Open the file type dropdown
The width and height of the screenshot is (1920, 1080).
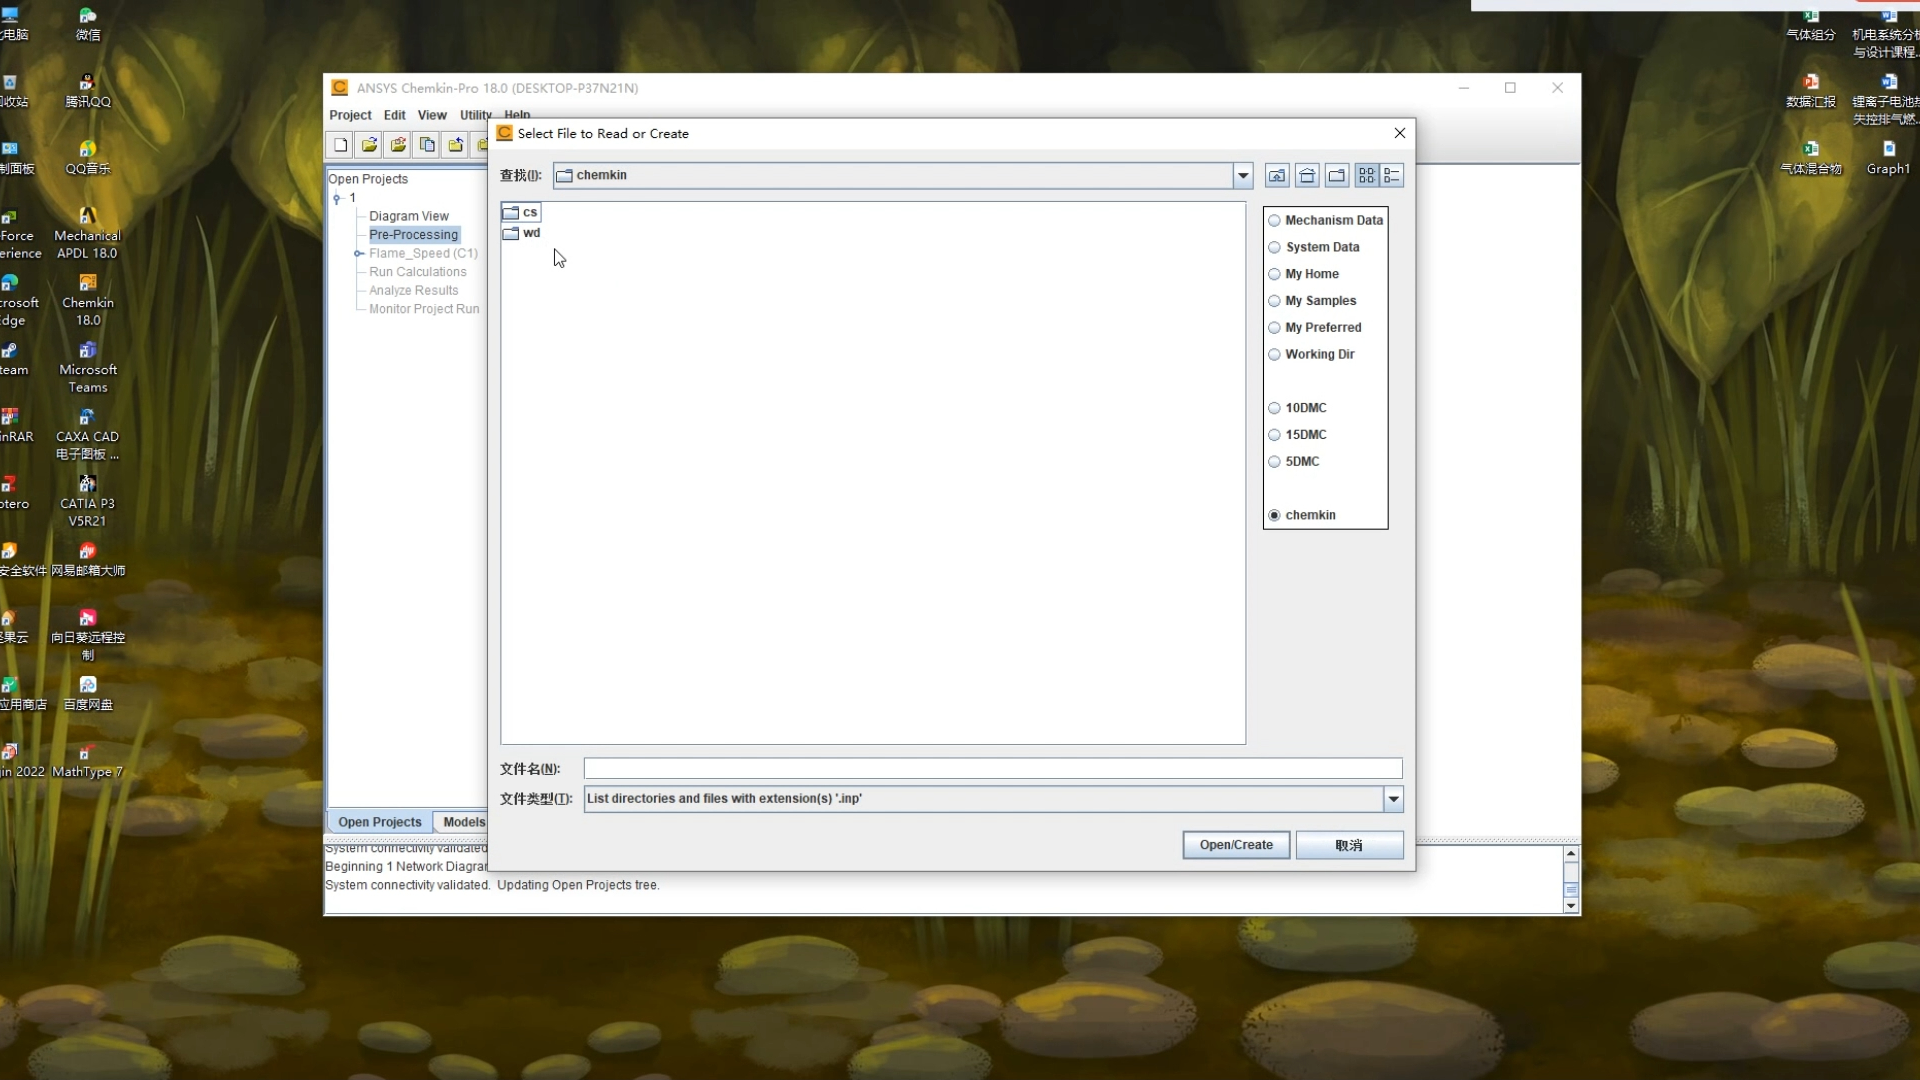1393,799
